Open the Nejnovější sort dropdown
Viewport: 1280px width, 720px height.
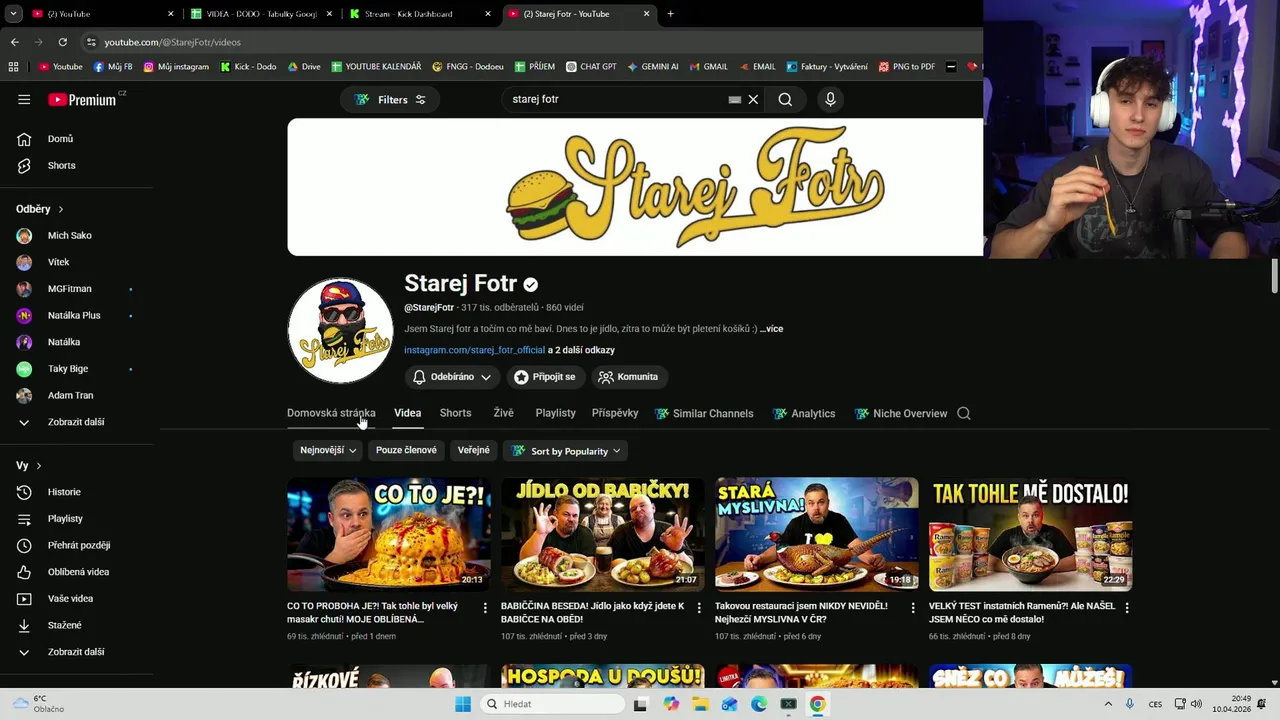coord(328,451)
